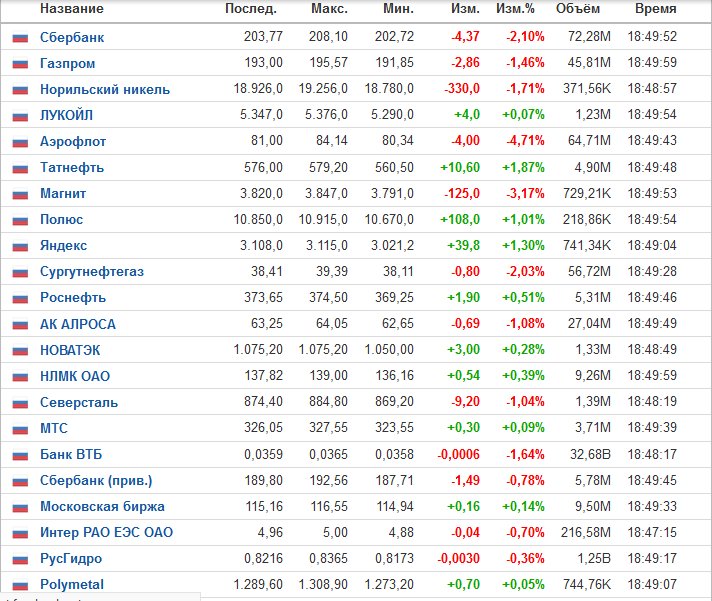Image resolution: width=712 pixels, height=601 pixels.
Task: Sort by the Изм. column header
Action: coord(465,9)
